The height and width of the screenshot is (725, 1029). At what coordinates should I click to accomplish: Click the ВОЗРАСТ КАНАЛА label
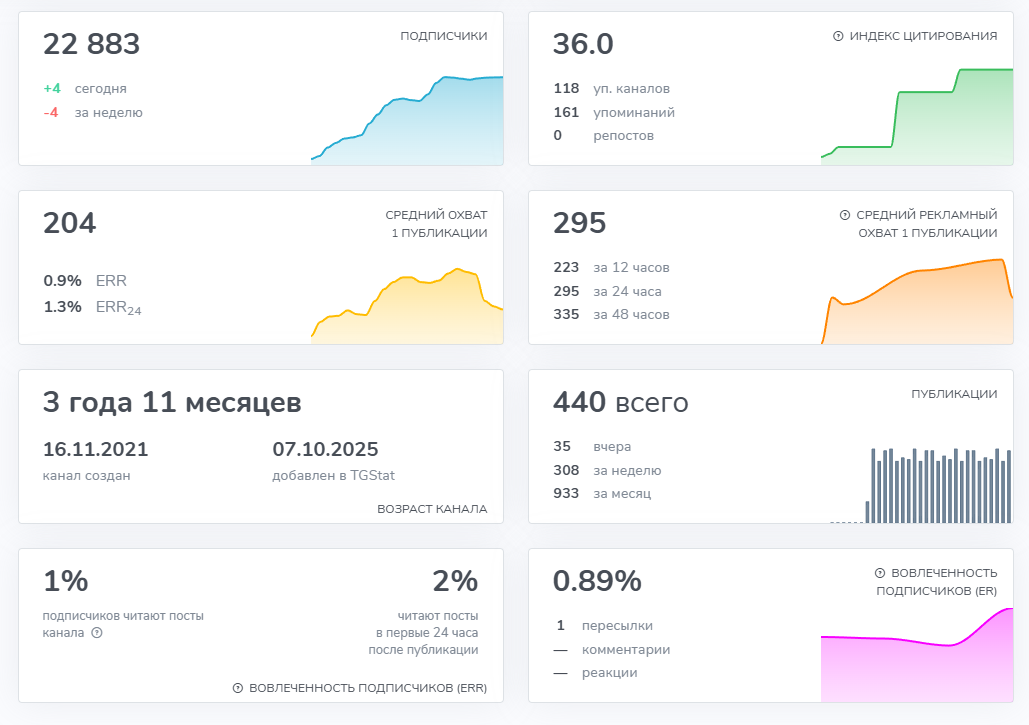pos(432,509)
